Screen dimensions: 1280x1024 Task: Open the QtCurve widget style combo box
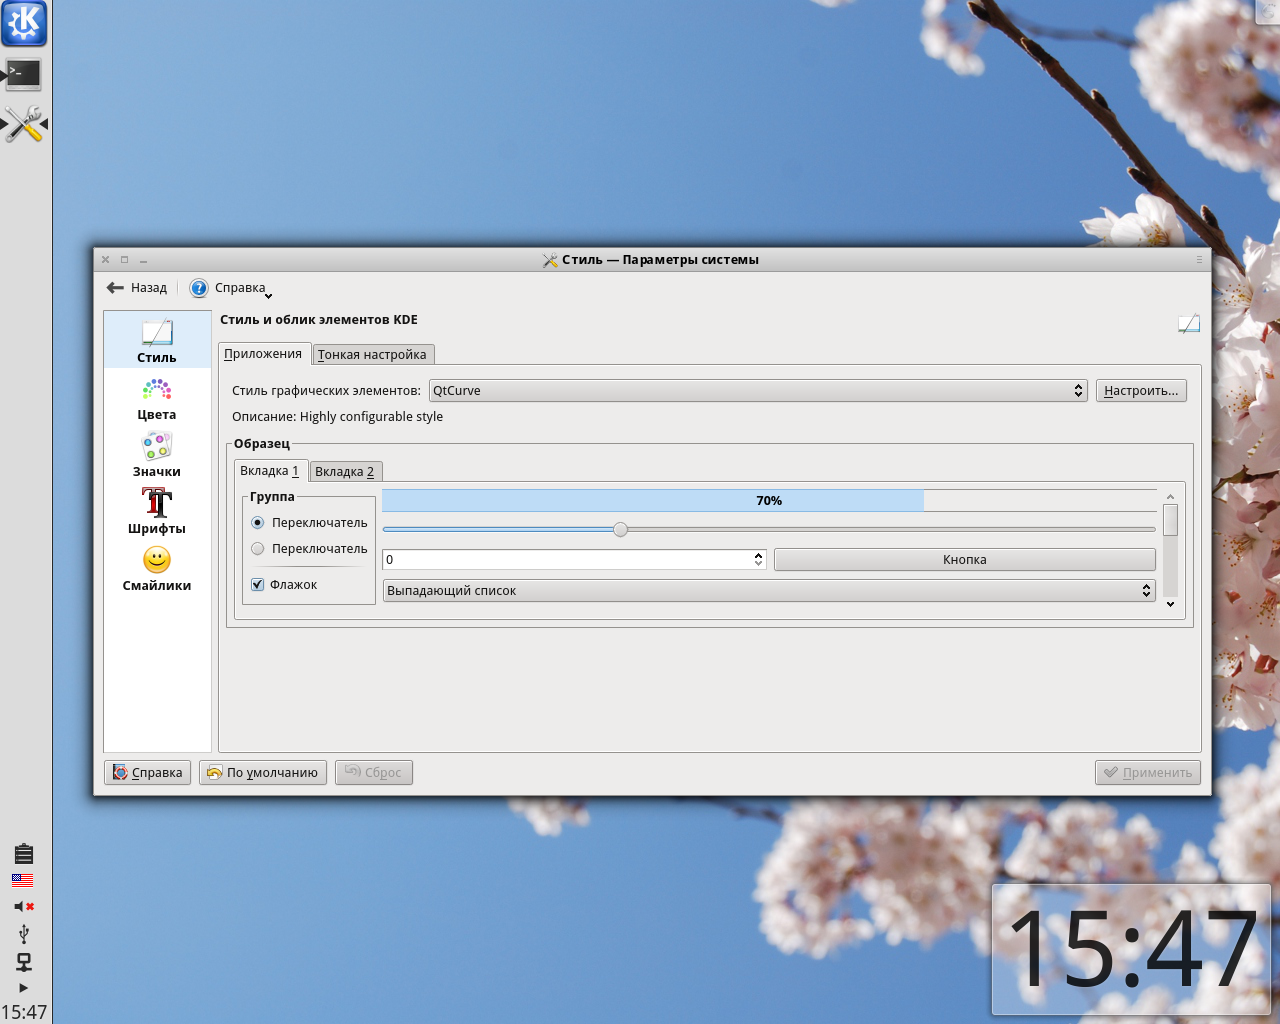coord(758,391)
